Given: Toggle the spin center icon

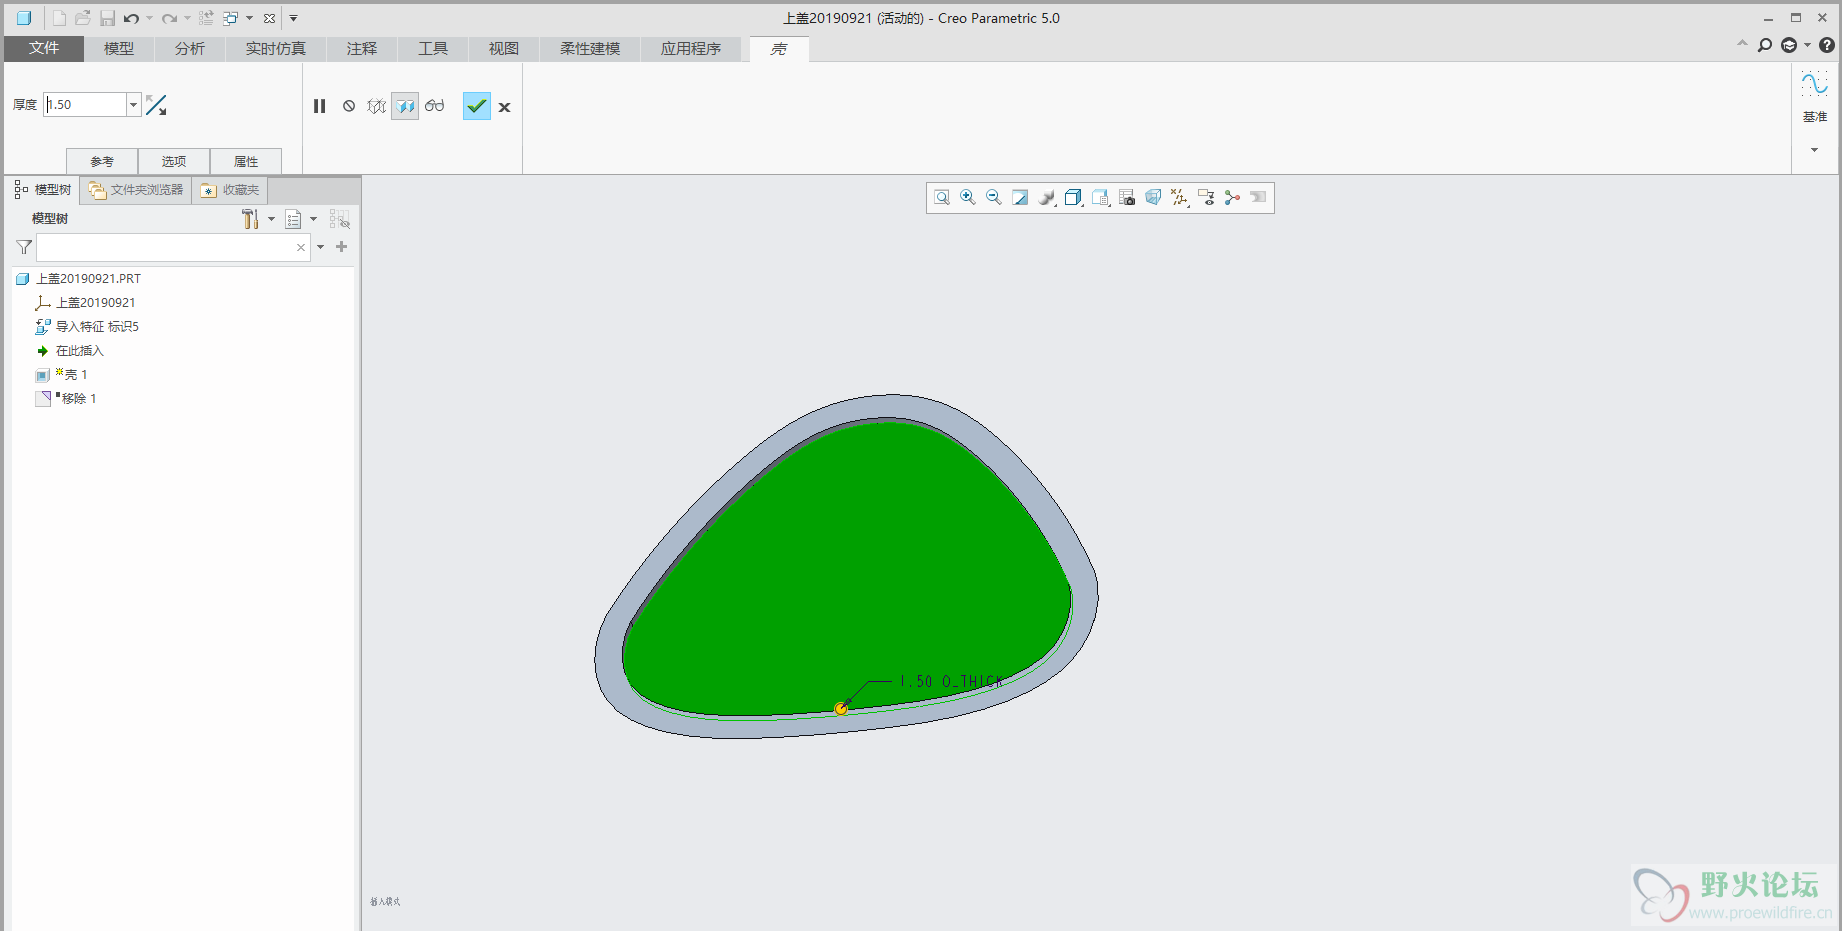Looking at the screenshot, I should [1232, 198].
